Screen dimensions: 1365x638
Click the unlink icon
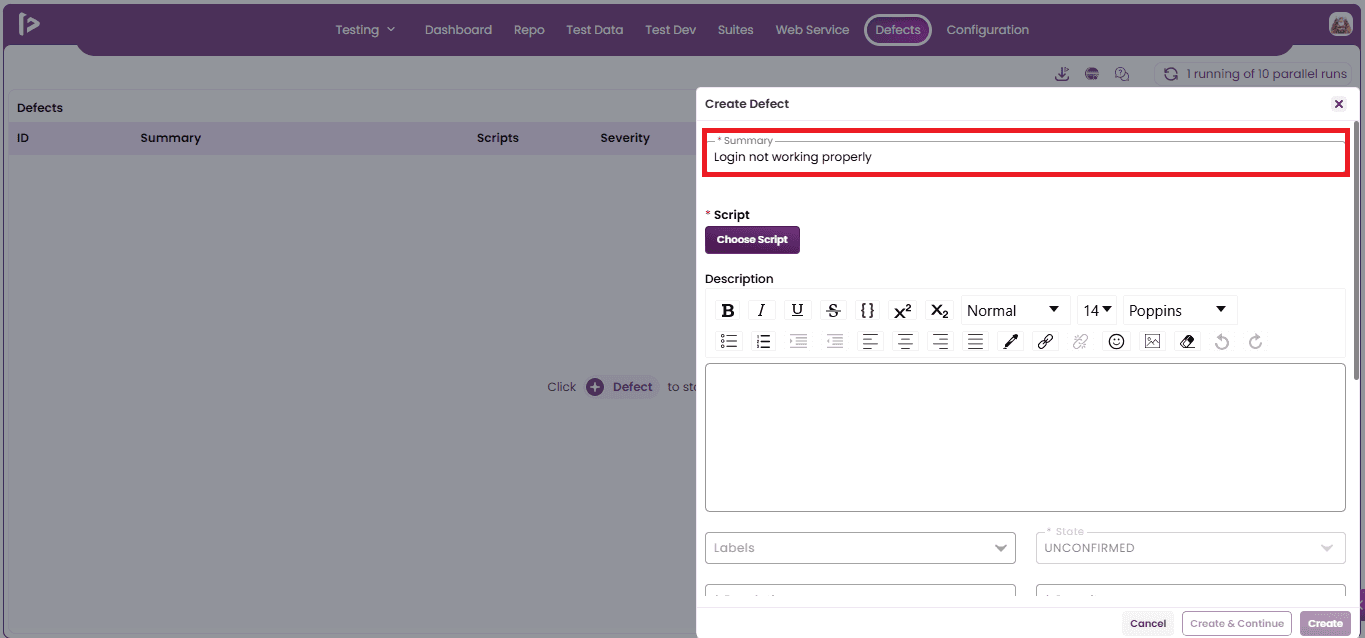tap(1080, 342)
